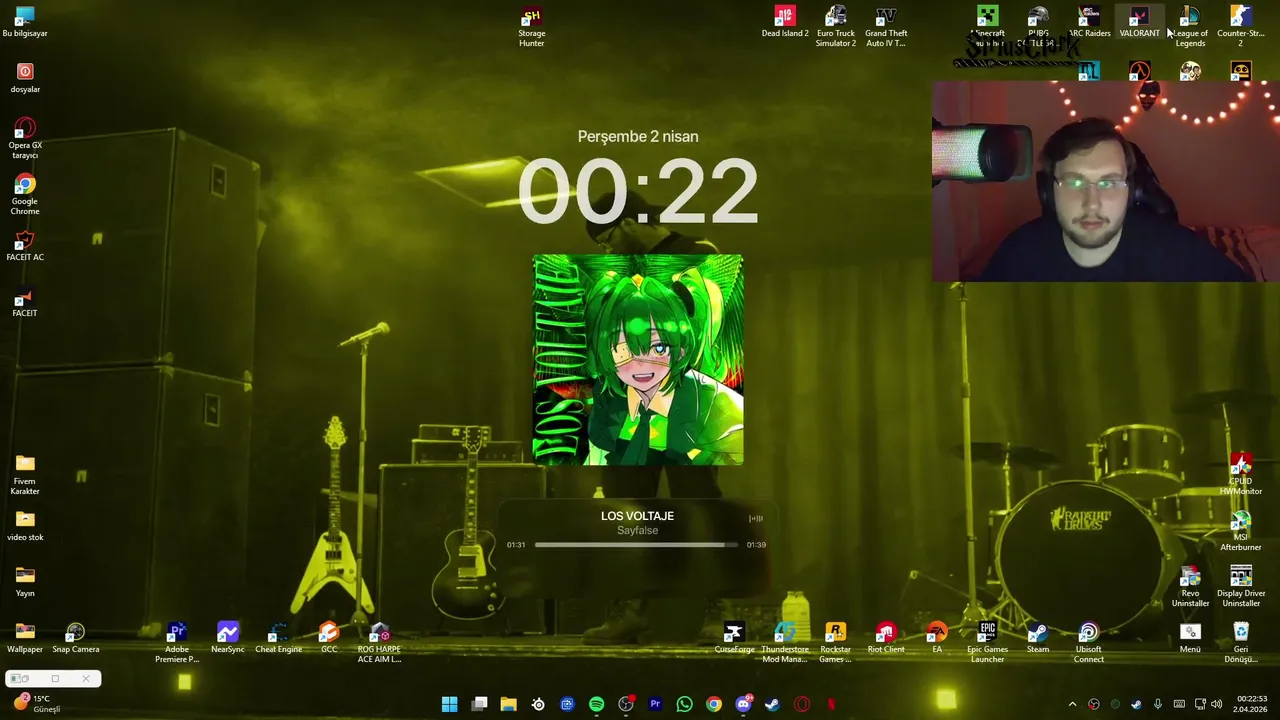Launch Euro Truck Simulator 2
The image size is (1280, 720).
point(836,27)
